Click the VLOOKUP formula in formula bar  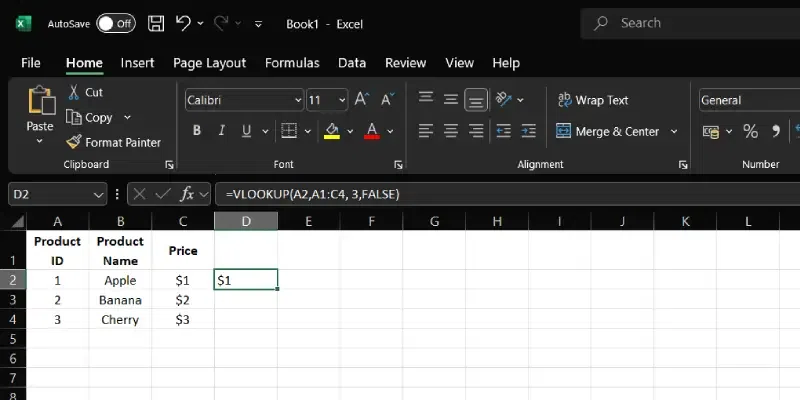coord(313,194)
